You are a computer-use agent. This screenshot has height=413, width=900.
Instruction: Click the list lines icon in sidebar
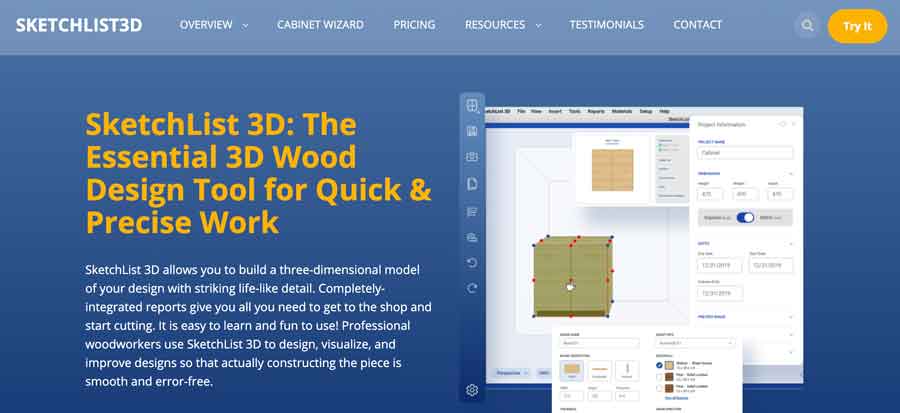[472, 212]
